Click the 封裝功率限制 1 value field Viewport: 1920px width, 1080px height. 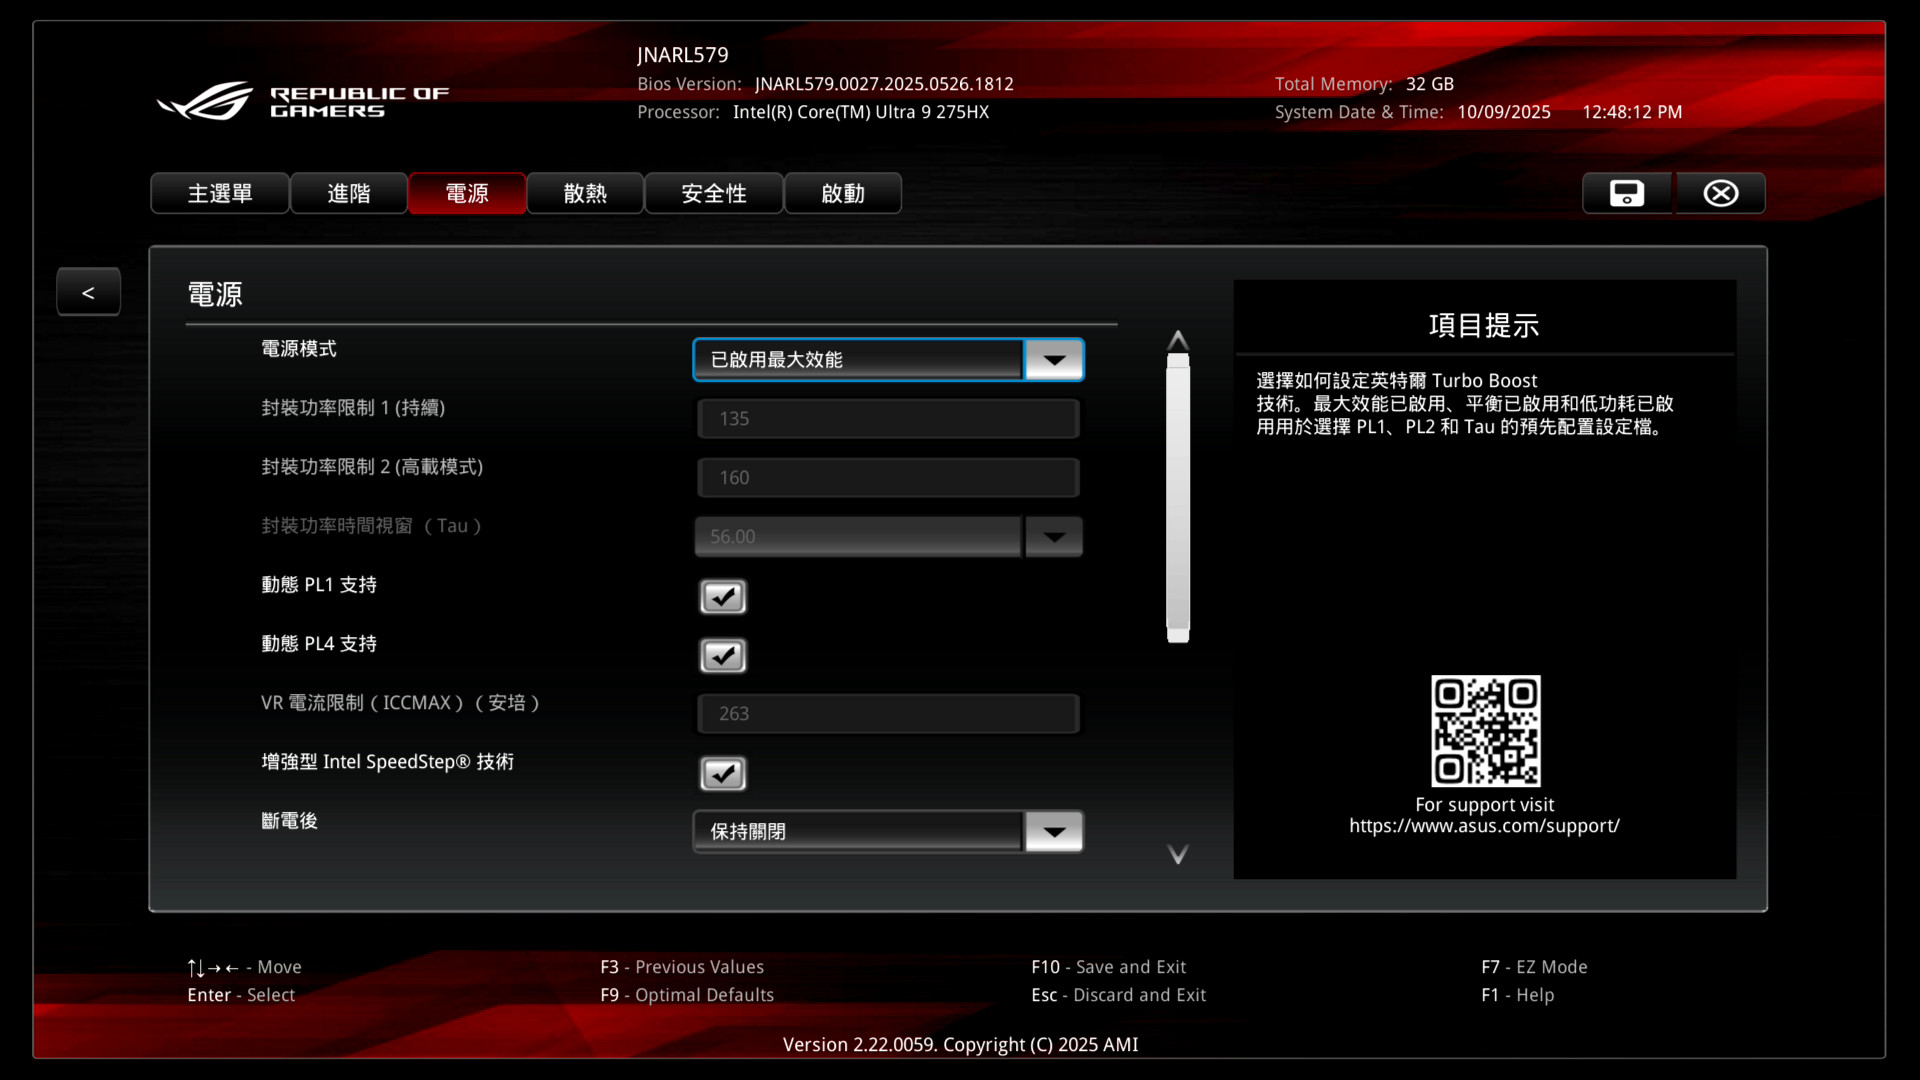coord(888,419)
